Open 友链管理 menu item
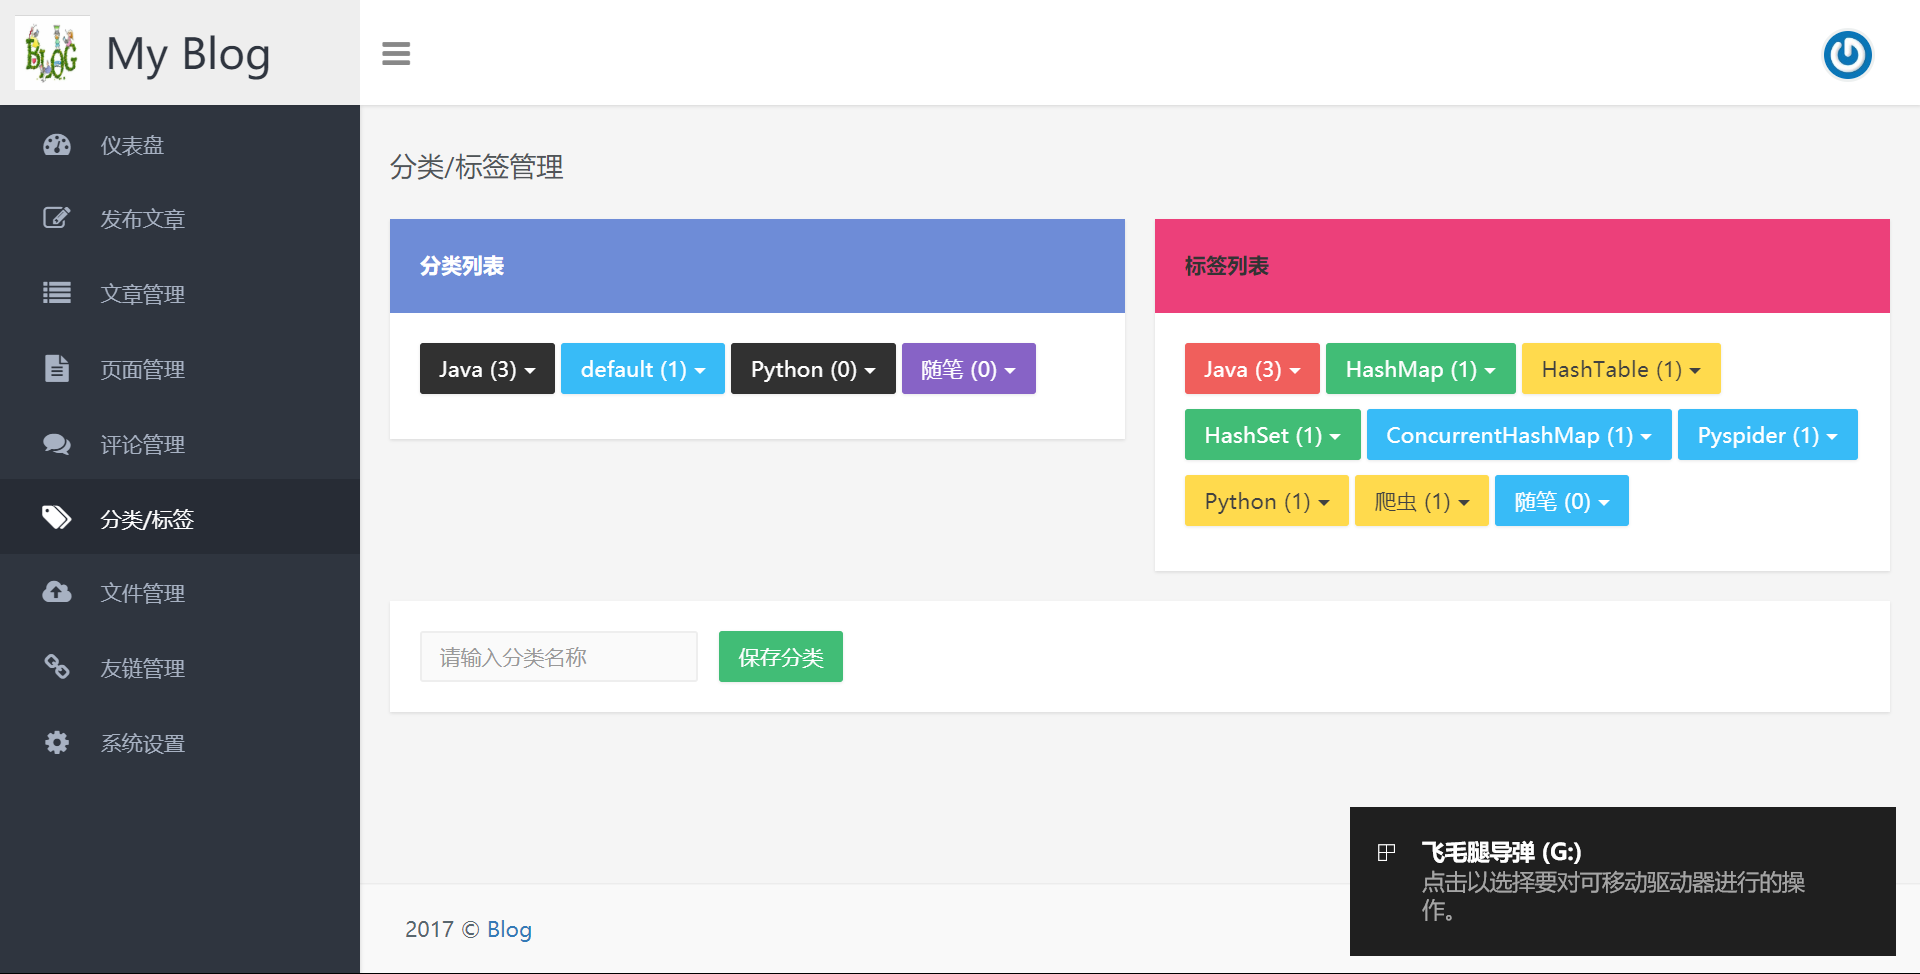 click(180, 668)
